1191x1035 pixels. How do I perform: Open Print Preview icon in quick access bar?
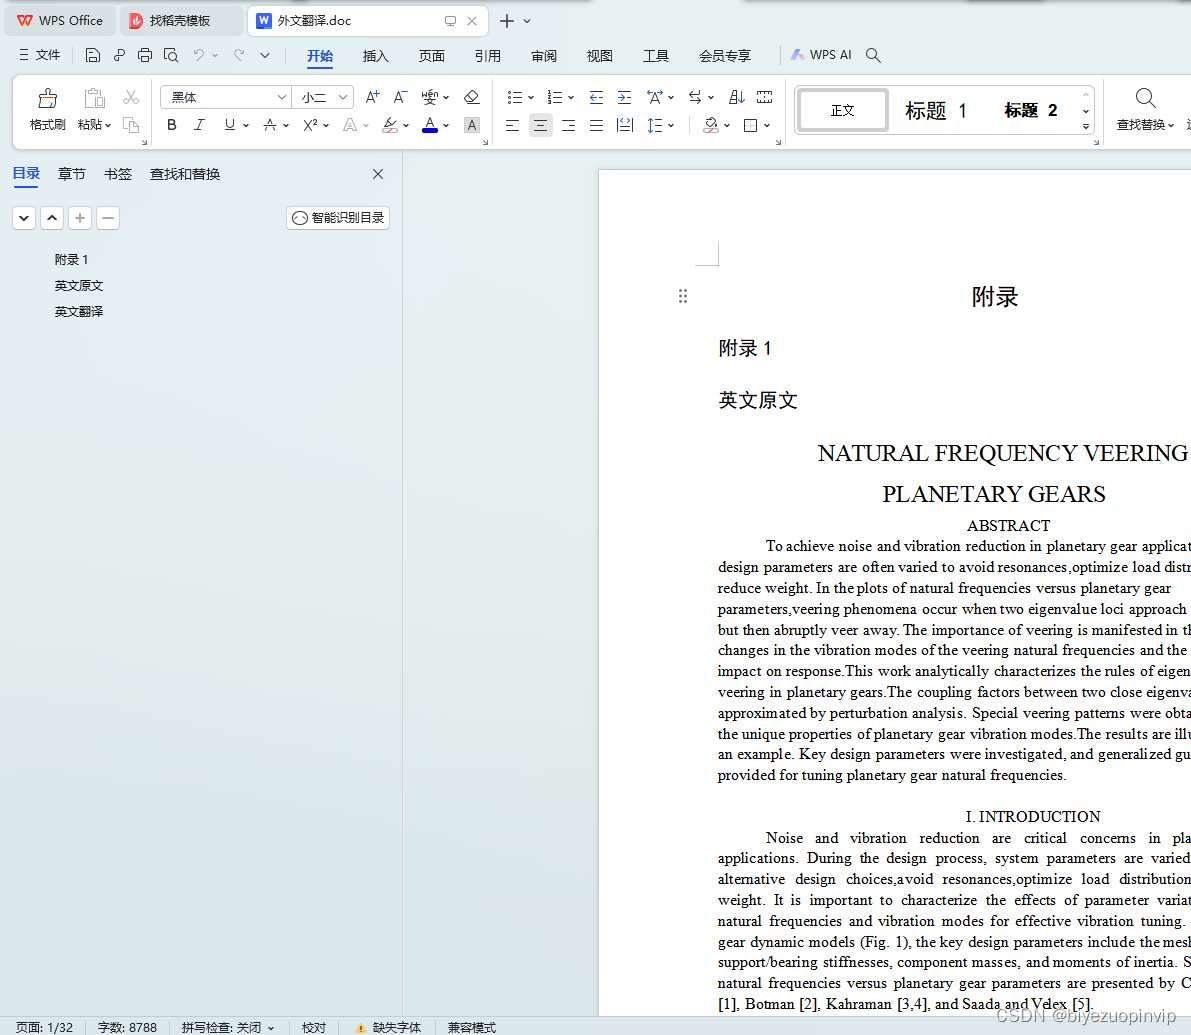coord(171,55)
